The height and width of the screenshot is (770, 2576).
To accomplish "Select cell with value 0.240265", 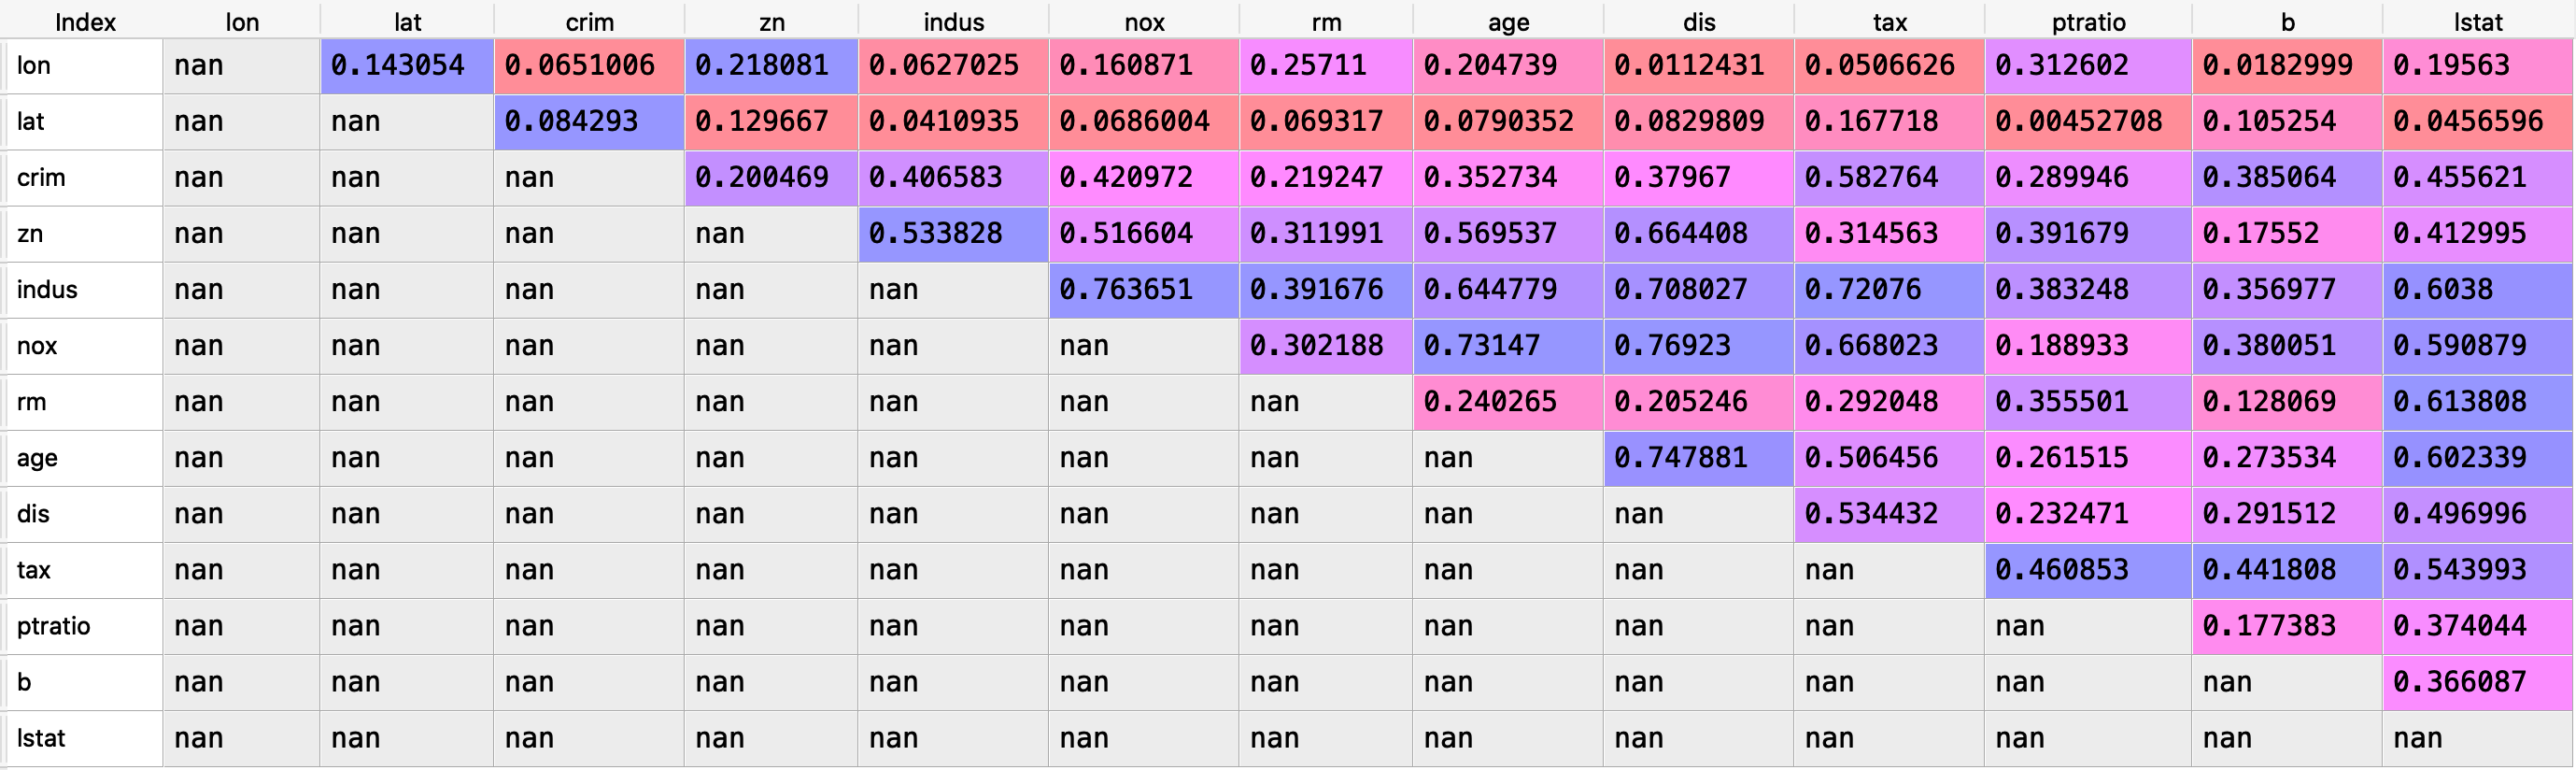I will [1508, 402].
